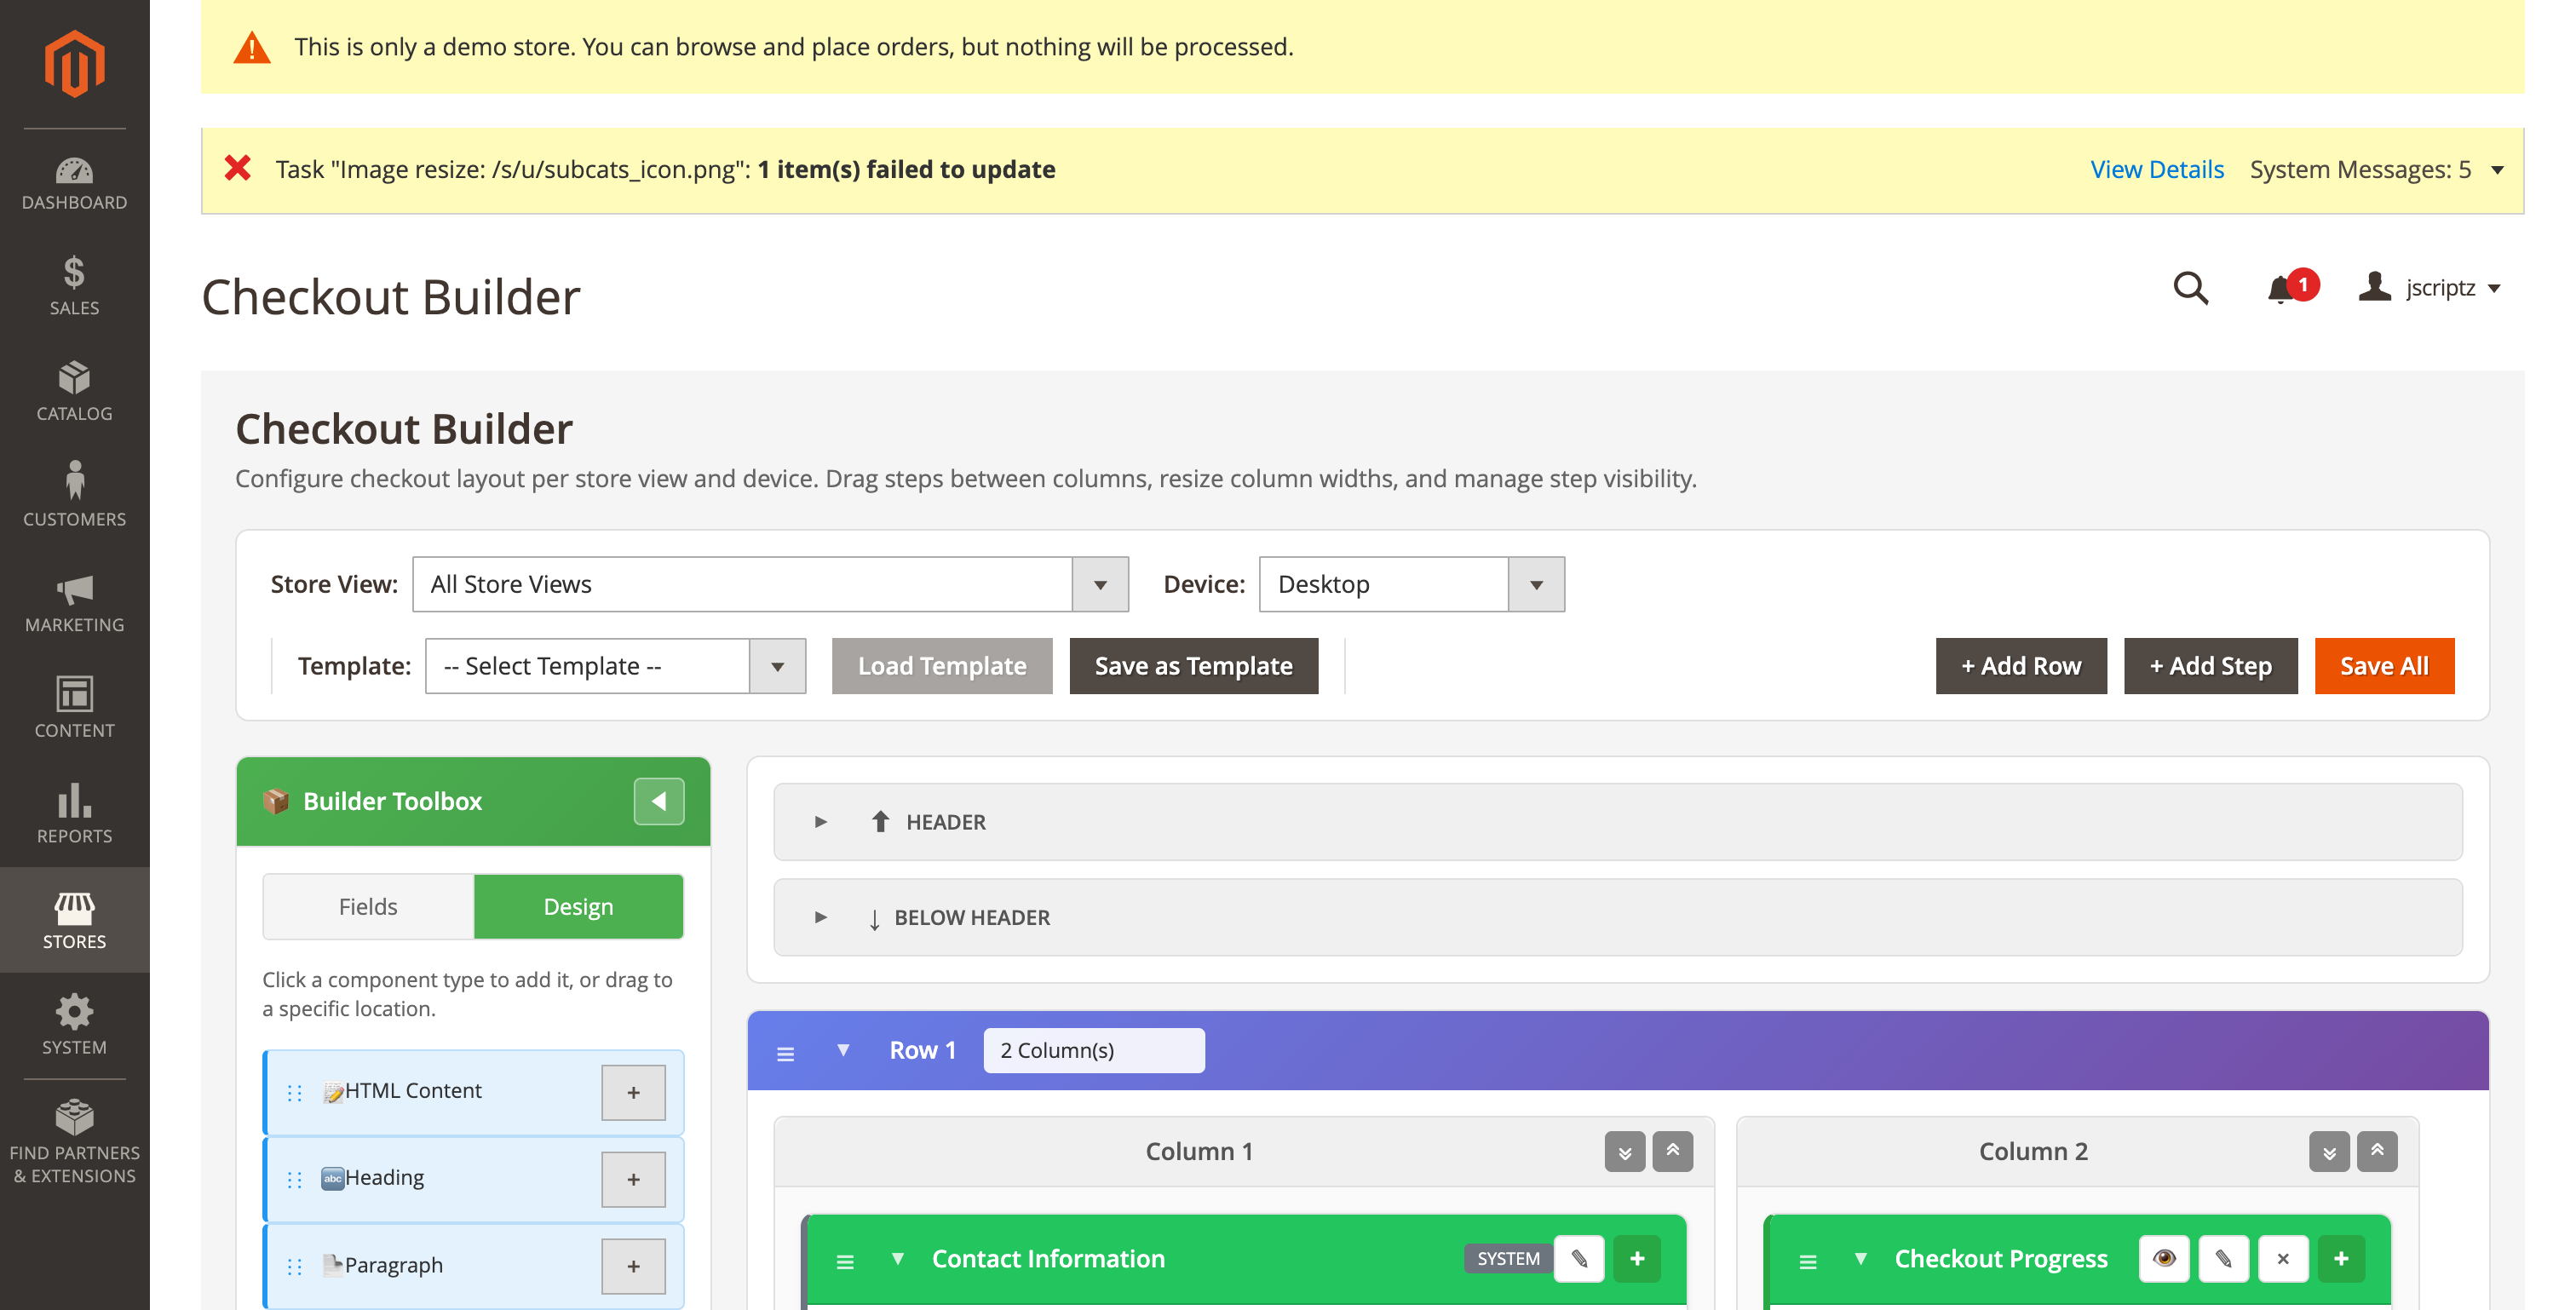Switch to the Fields tab

point(367,906)
